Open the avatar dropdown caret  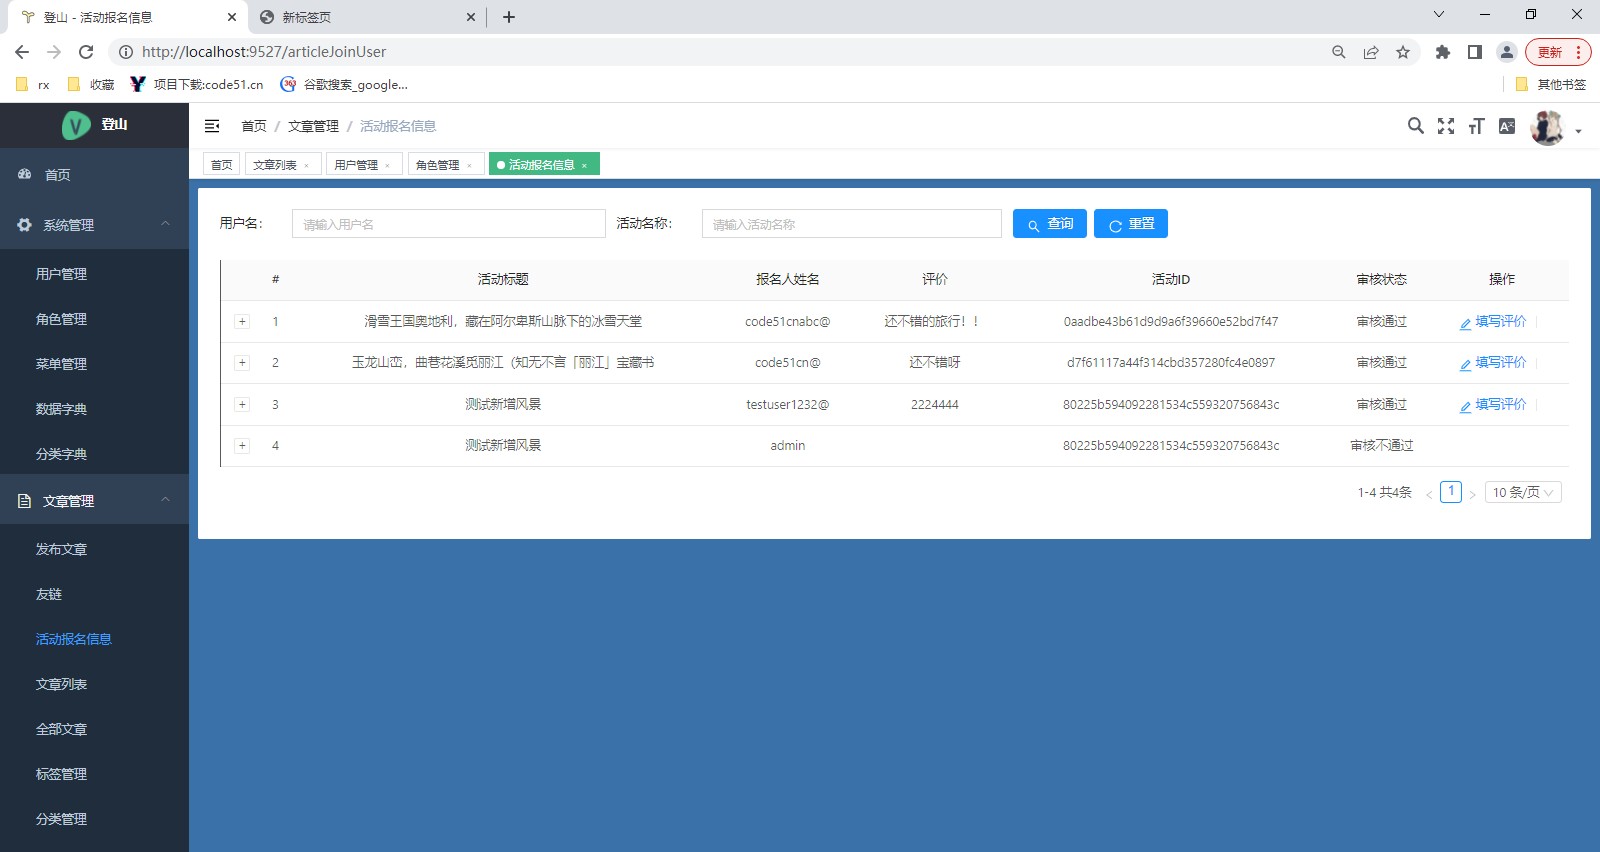1578,131
